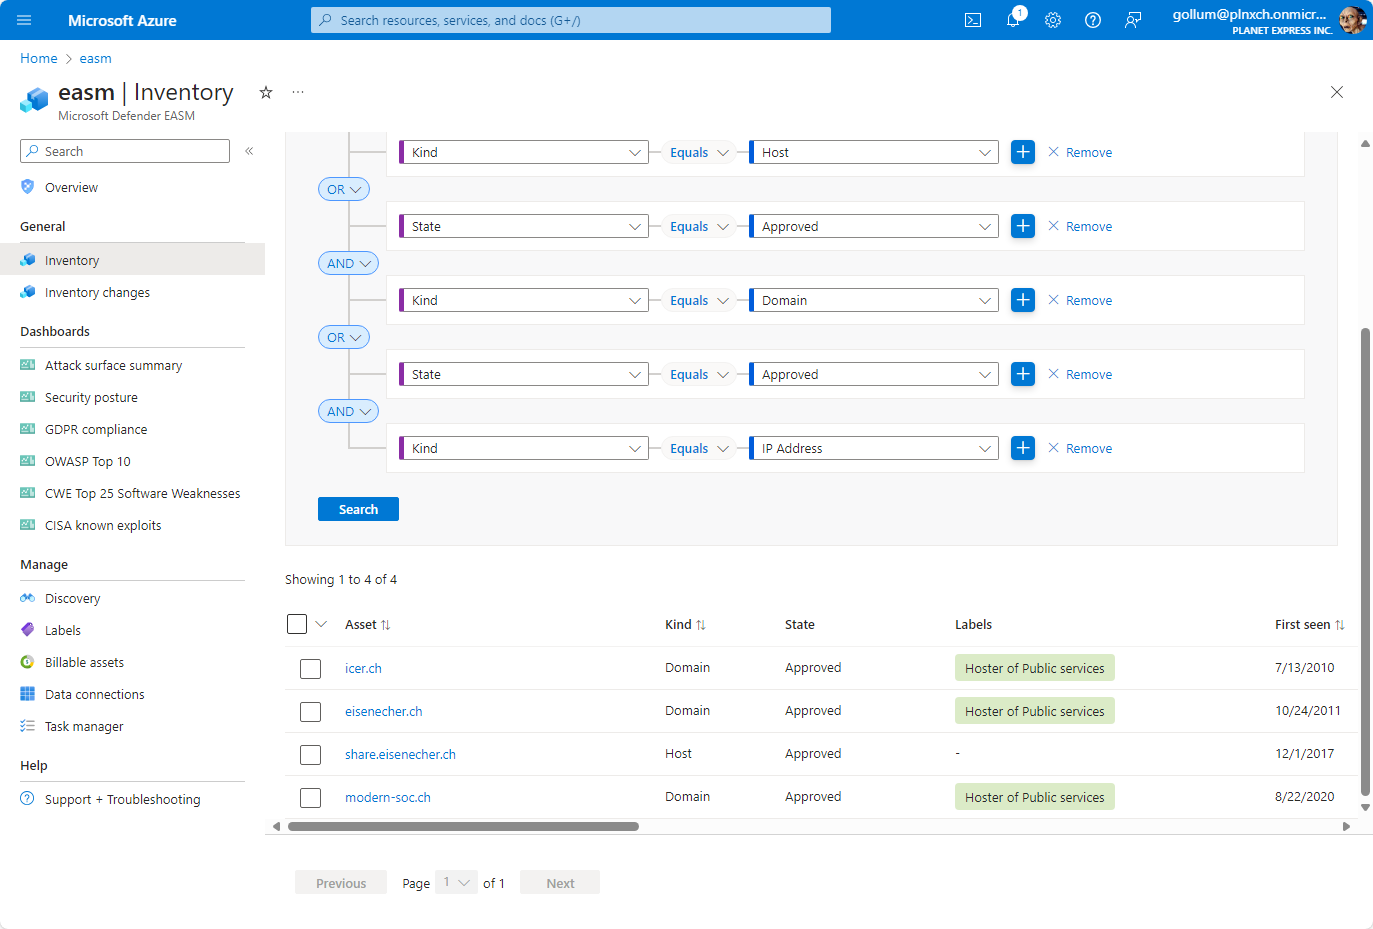Select checkbox for icer.ch asset
1373x929 pixels.
pos(310,668)
